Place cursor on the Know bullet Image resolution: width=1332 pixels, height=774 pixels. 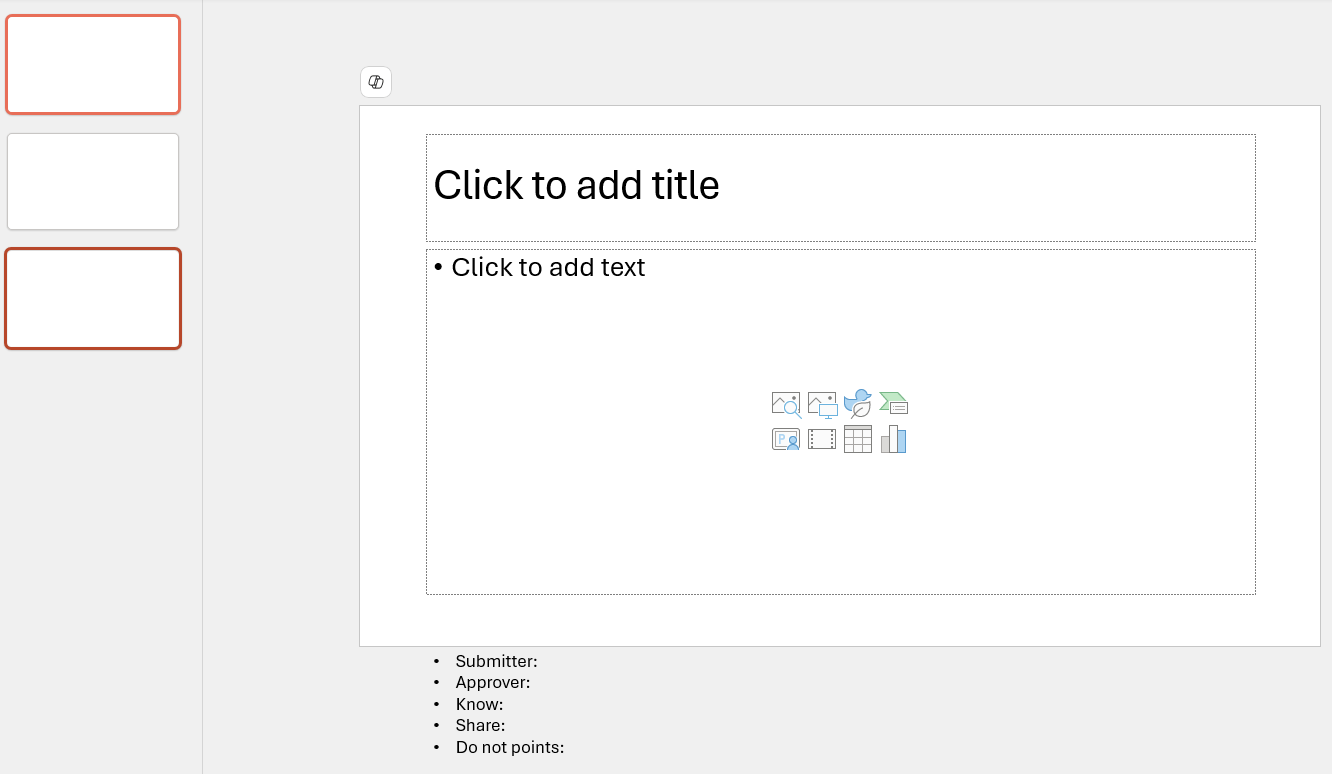[479, 704]
